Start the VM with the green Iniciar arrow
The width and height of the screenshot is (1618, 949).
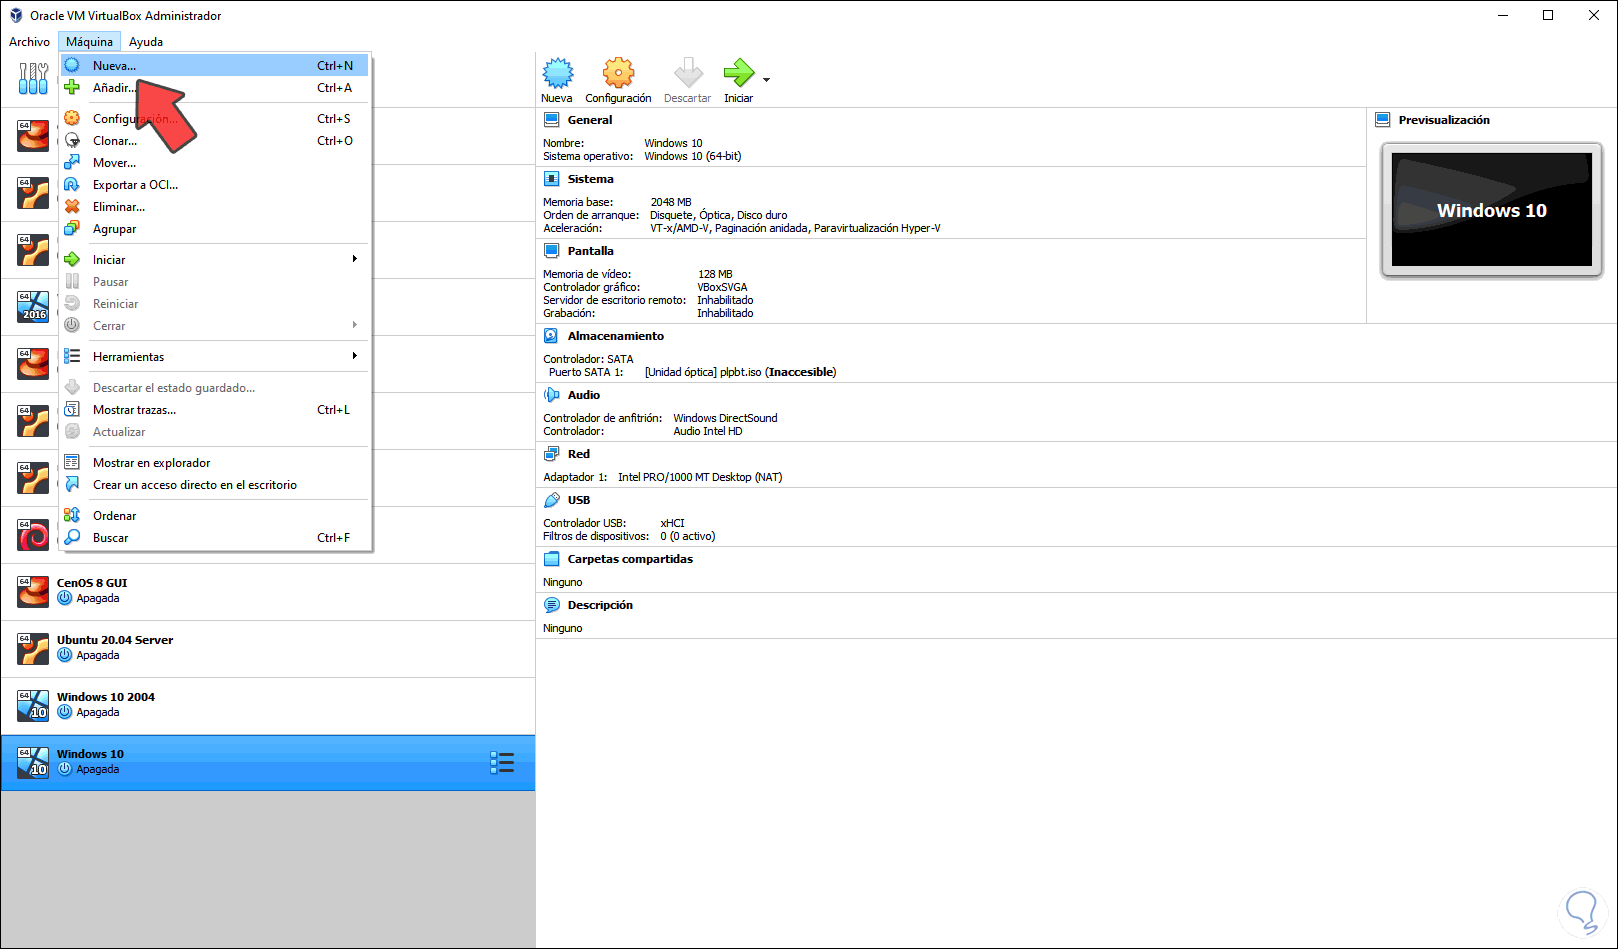(x=739, y=73)
